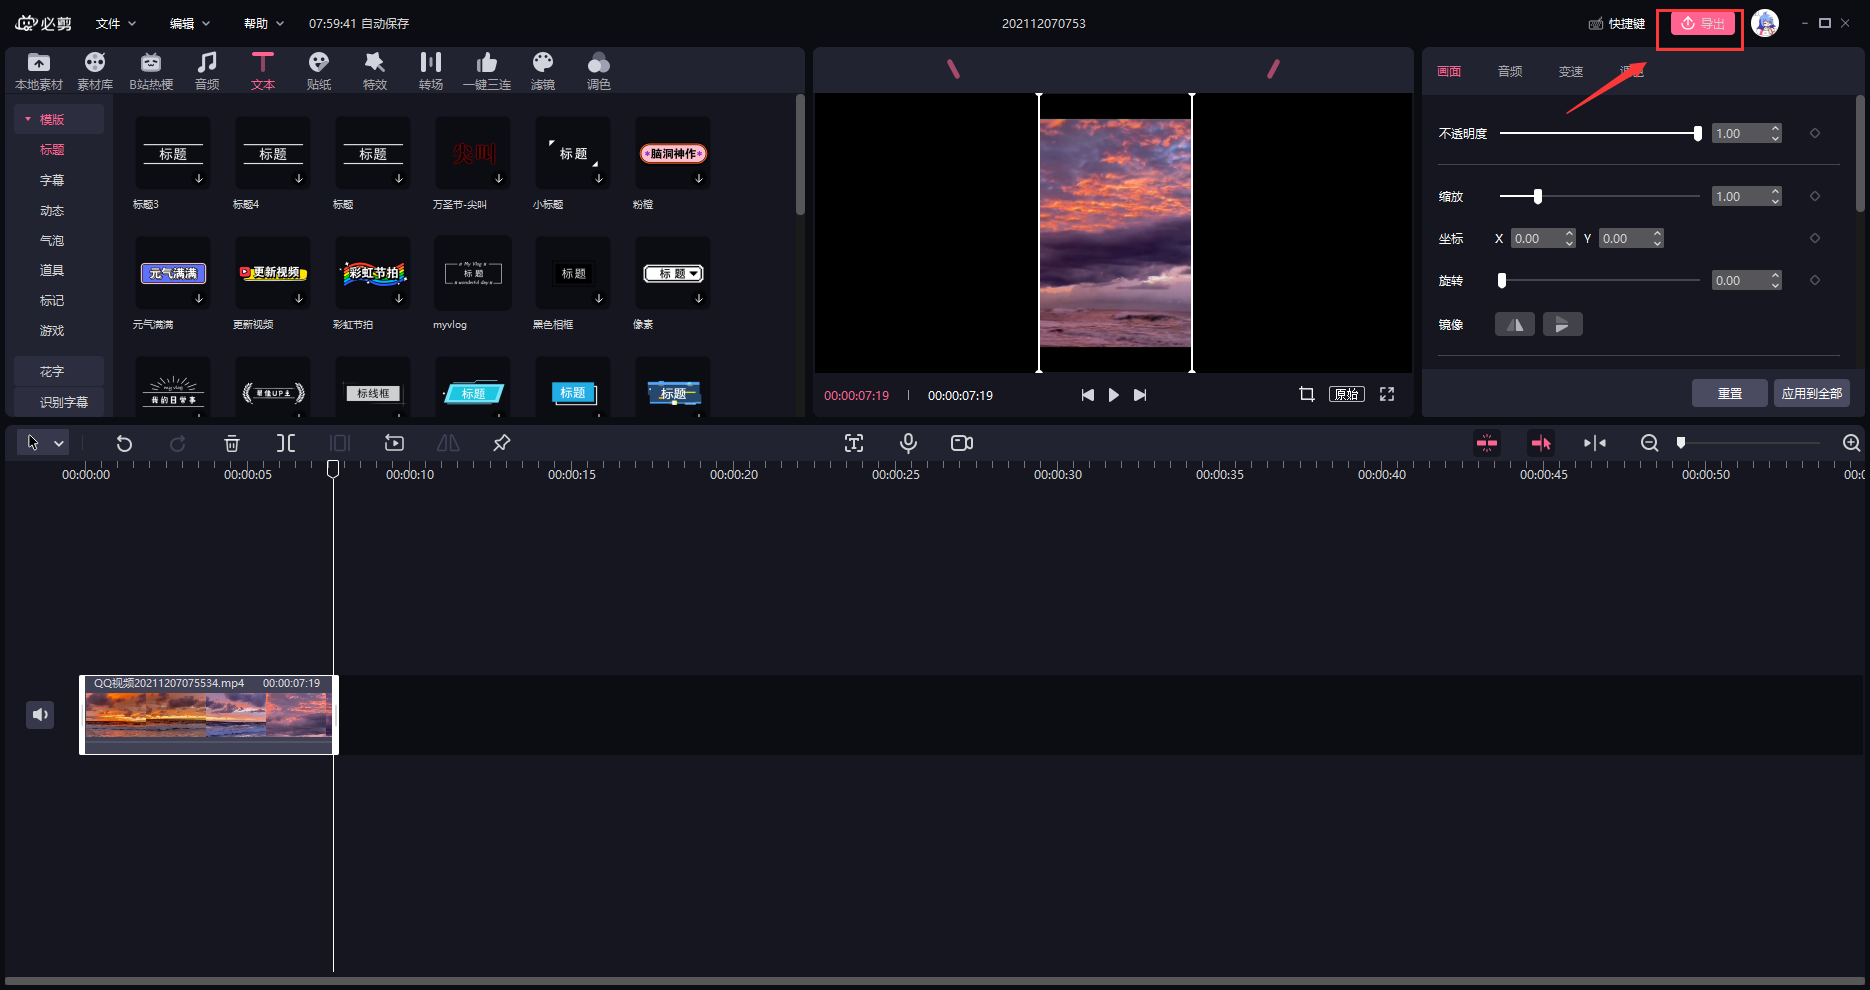Click the 缩放 scale slider handle

point(1538,196)
